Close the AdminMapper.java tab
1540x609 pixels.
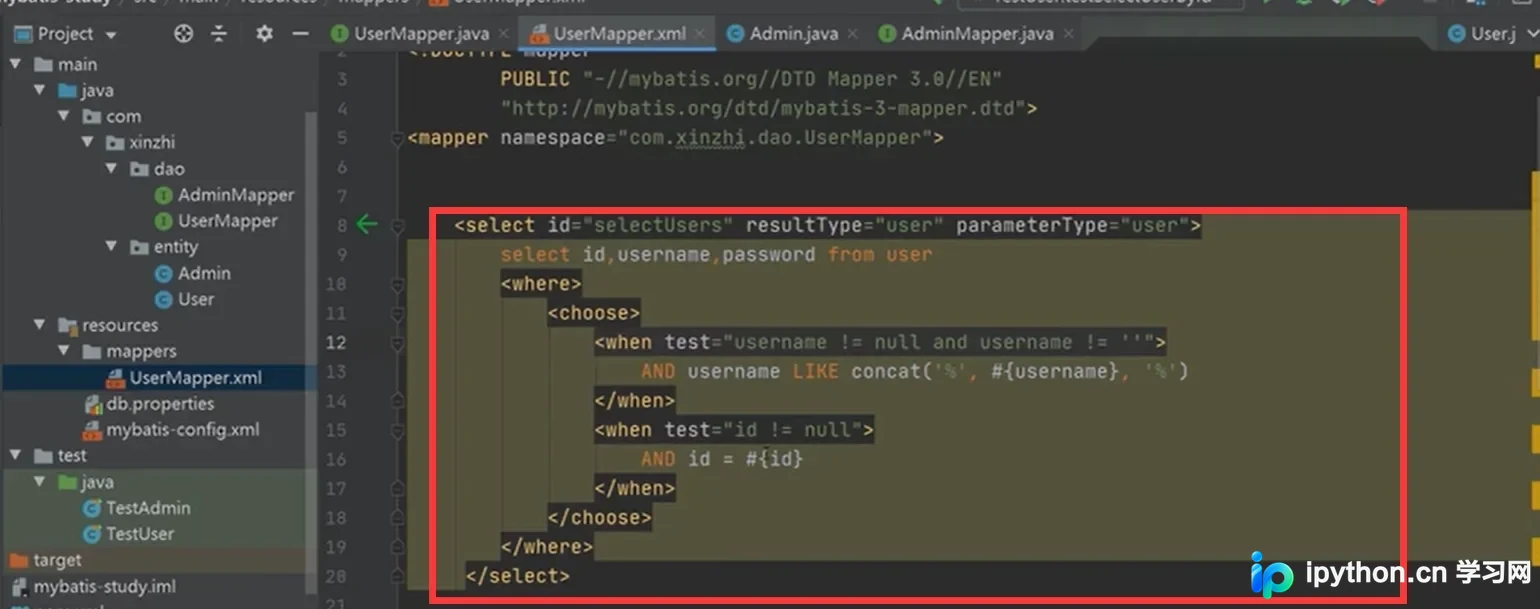coord(1068,34)
